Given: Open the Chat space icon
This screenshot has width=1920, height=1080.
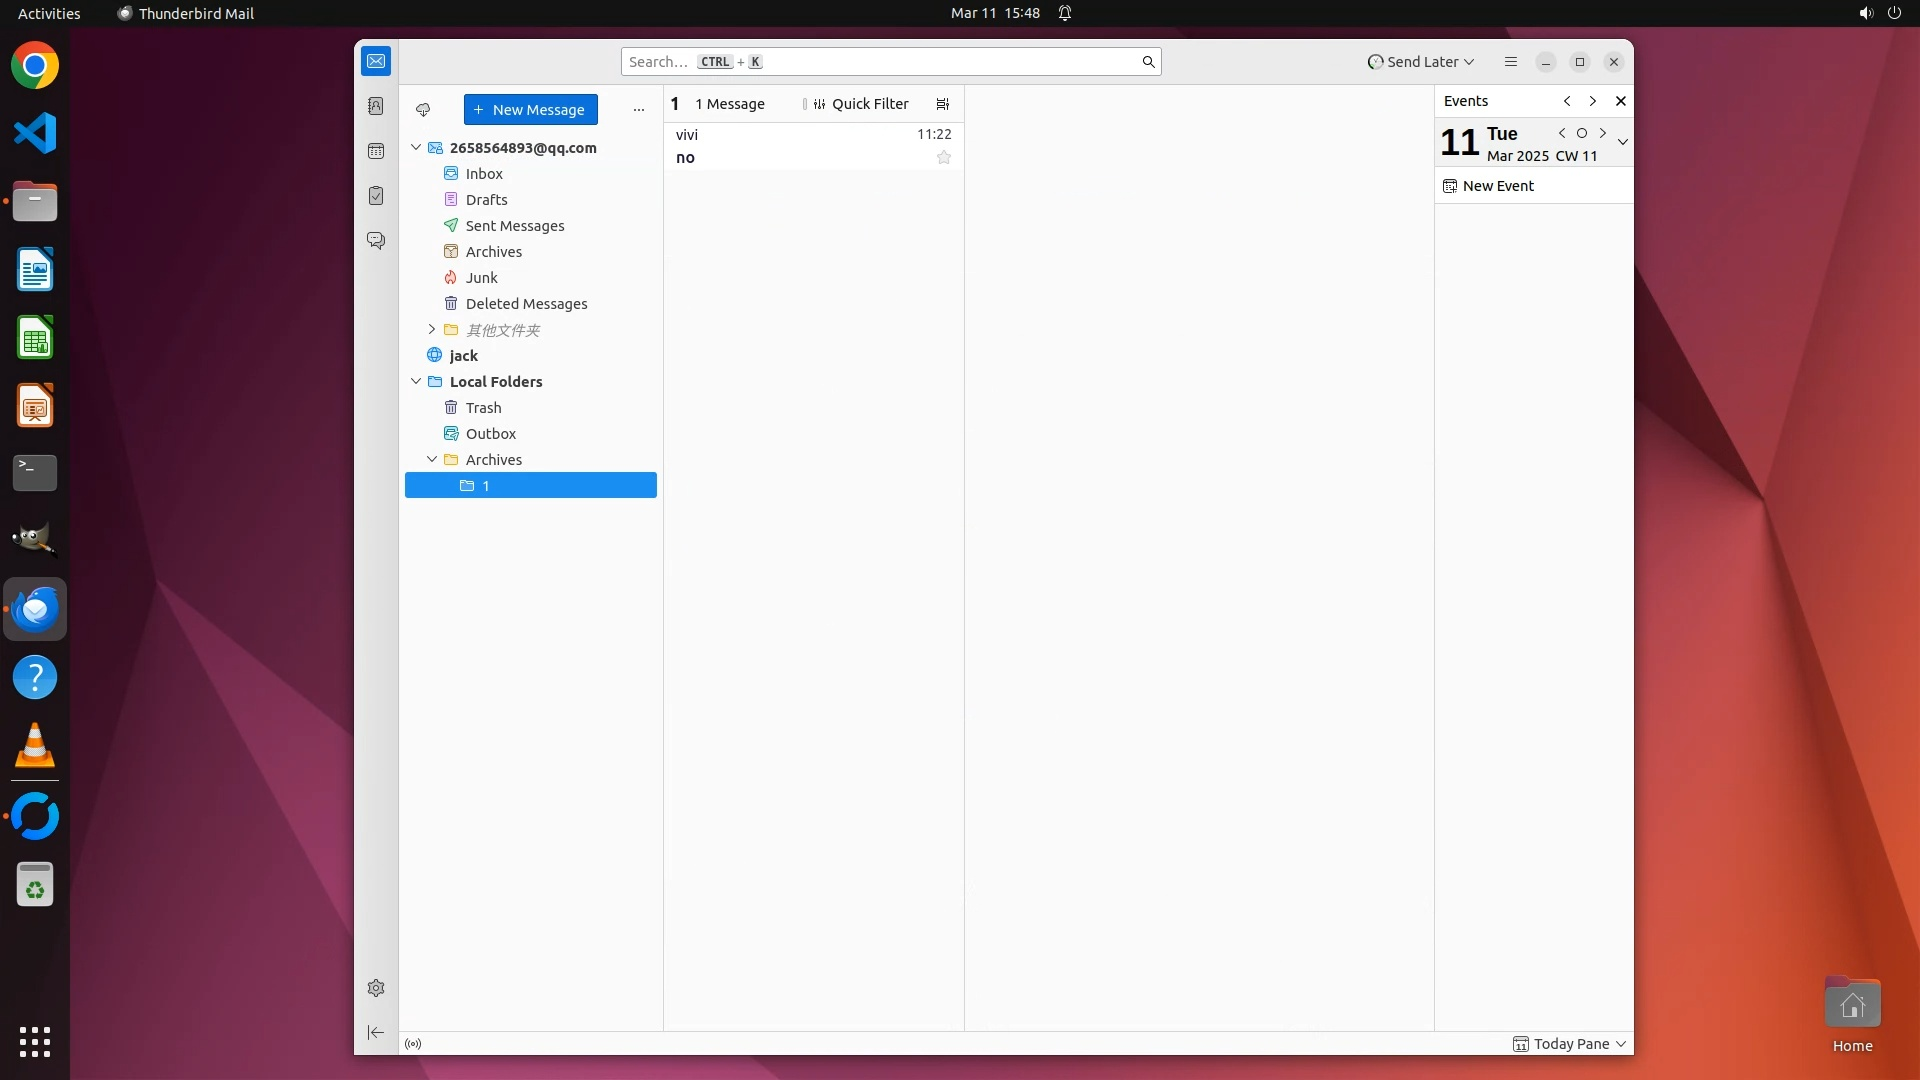Looking at the screenshot, I should click(x=376, y=241).
